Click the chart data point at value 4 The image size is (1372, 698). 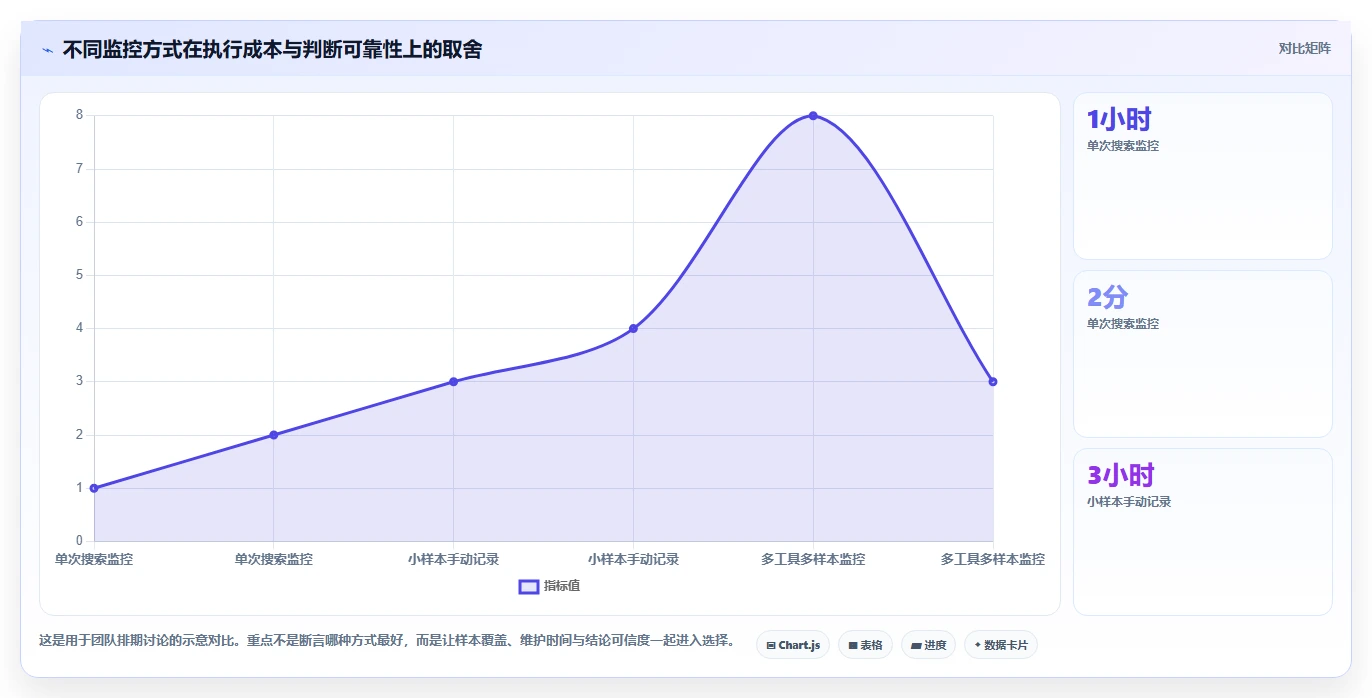tap(633, 328)
